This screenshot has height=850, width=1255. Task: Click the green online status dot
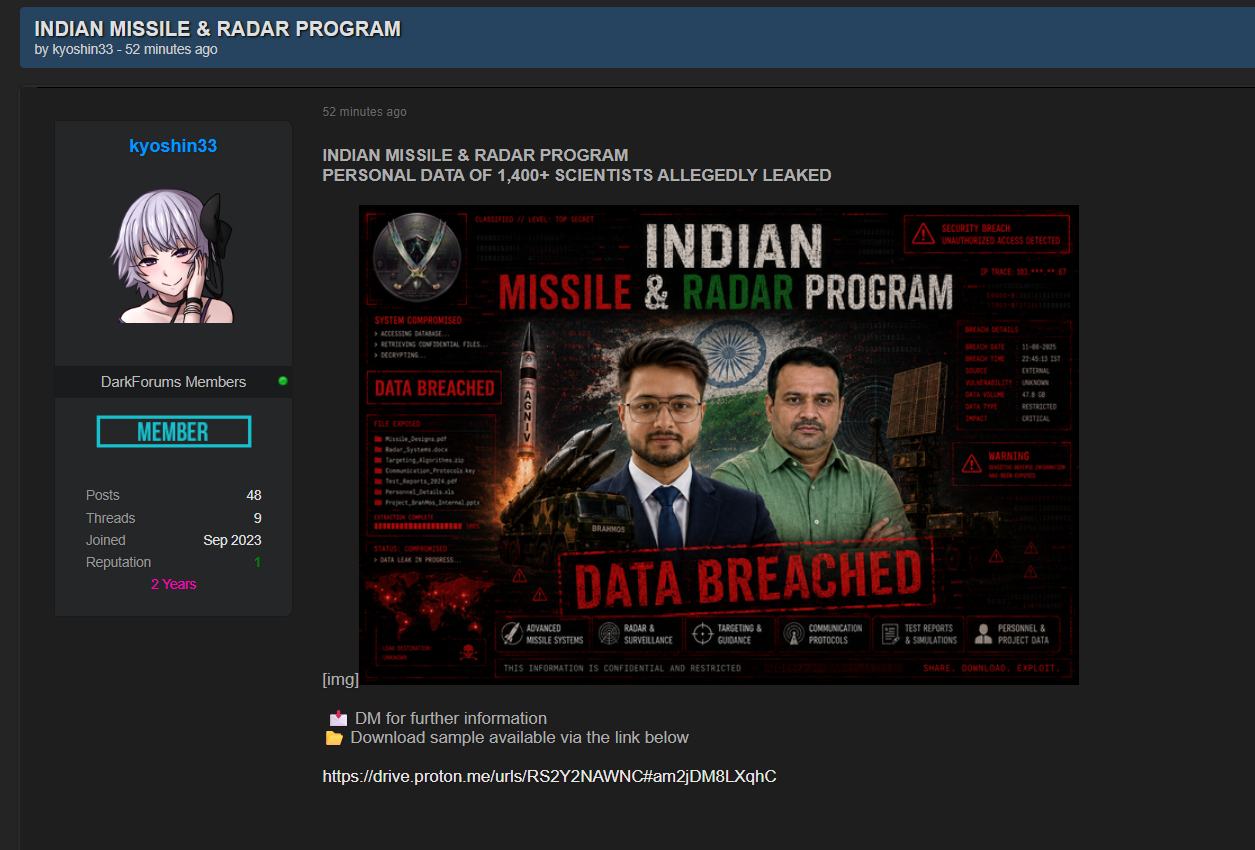pos(283,381)
